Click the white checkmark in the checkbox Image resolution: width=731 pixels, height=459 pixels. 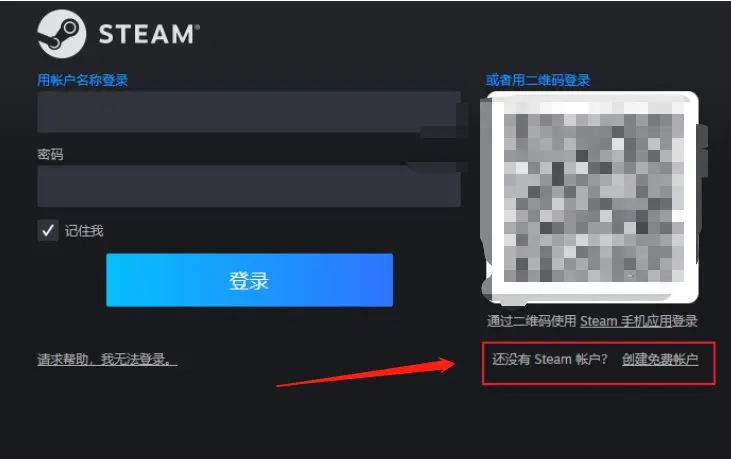click(48, 230)
